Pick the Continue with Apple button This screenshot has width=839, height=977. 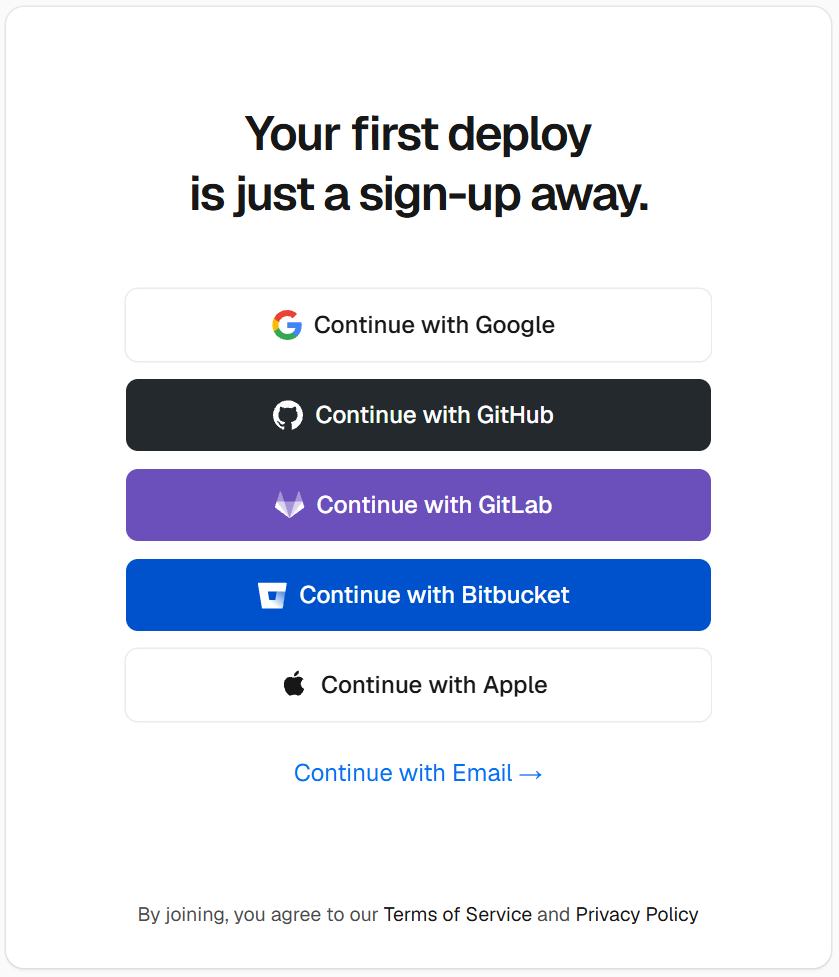(x=419, y=685)
